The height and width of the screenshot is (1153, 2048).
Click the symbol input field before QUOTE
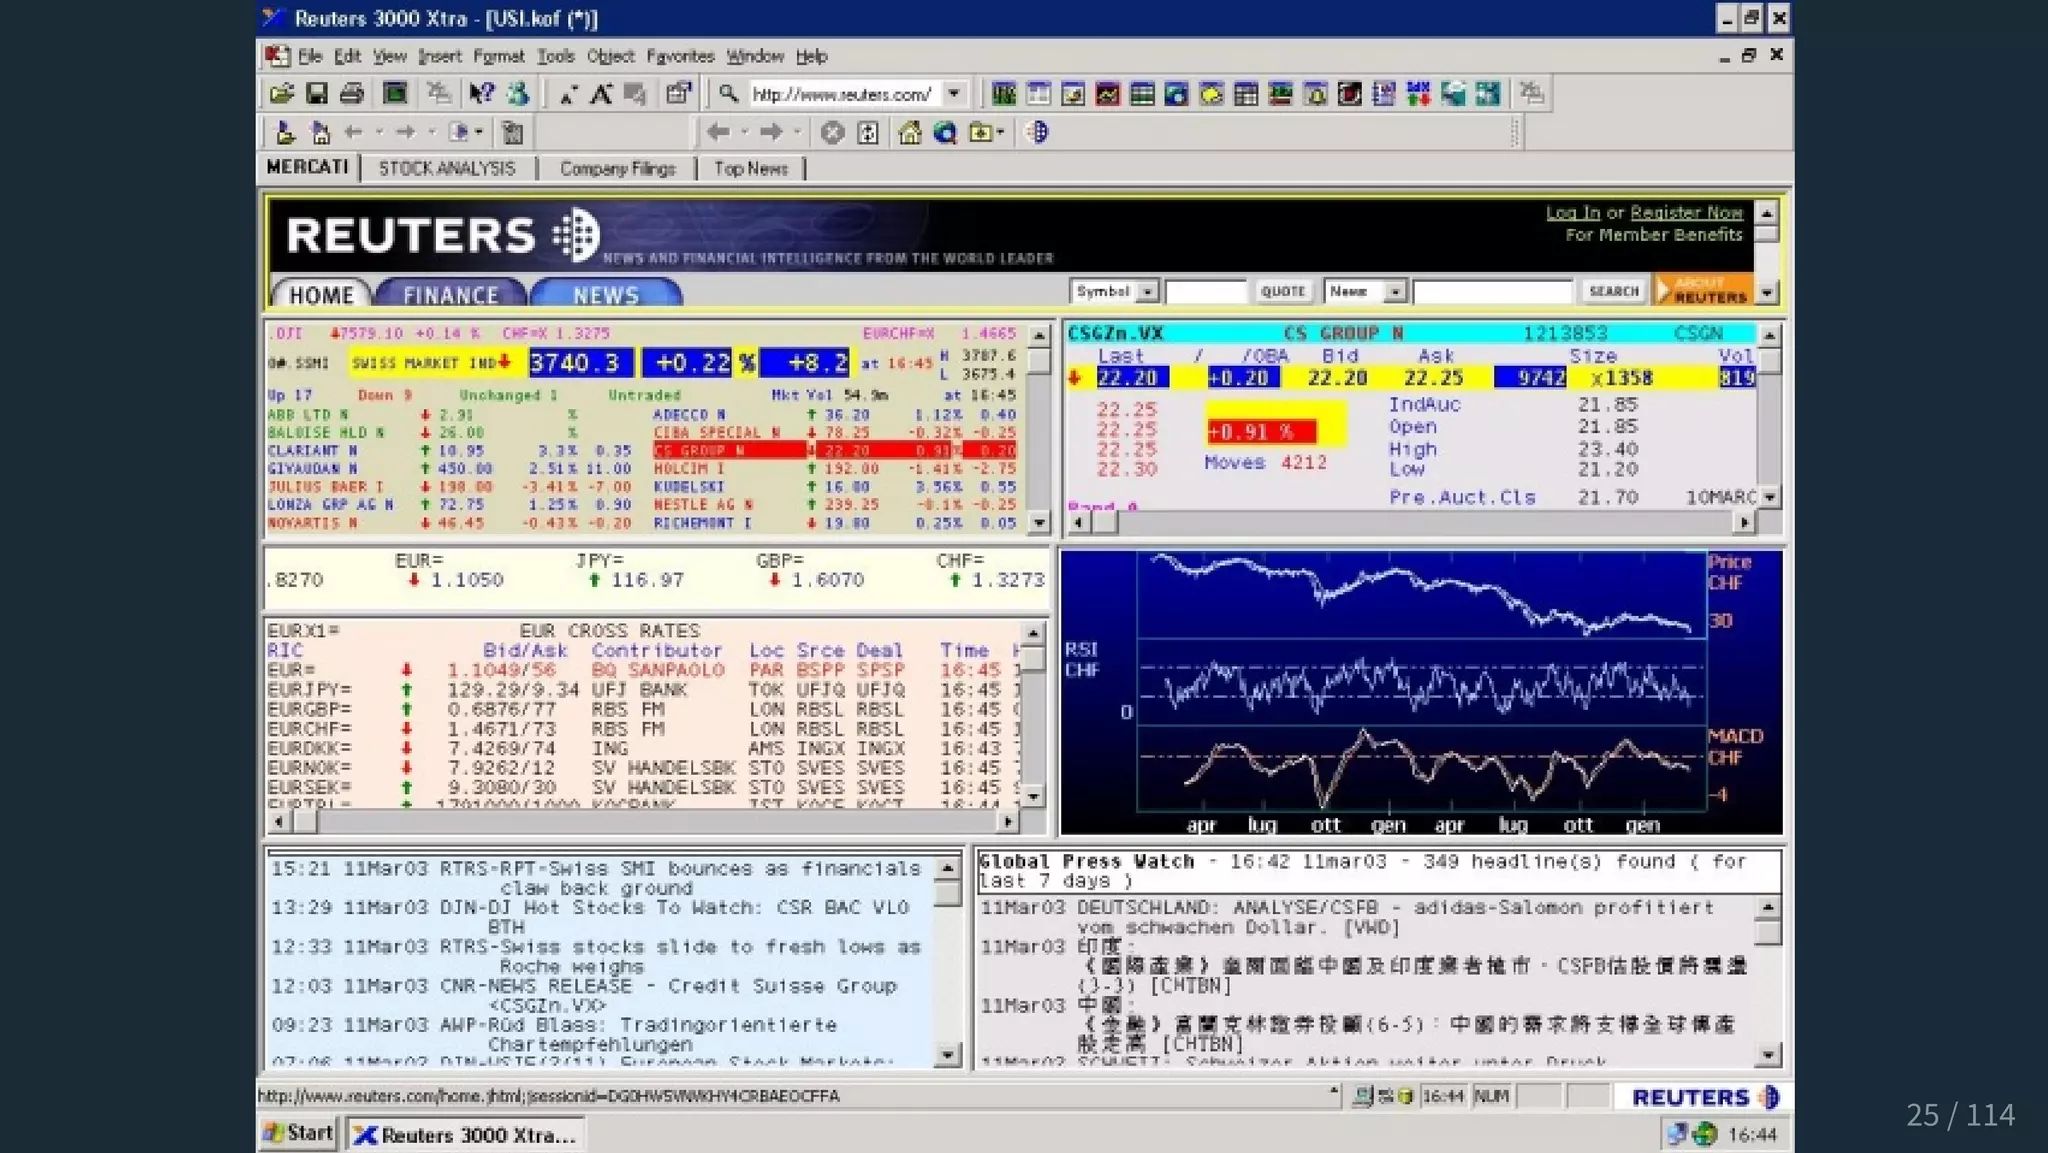1205,291
